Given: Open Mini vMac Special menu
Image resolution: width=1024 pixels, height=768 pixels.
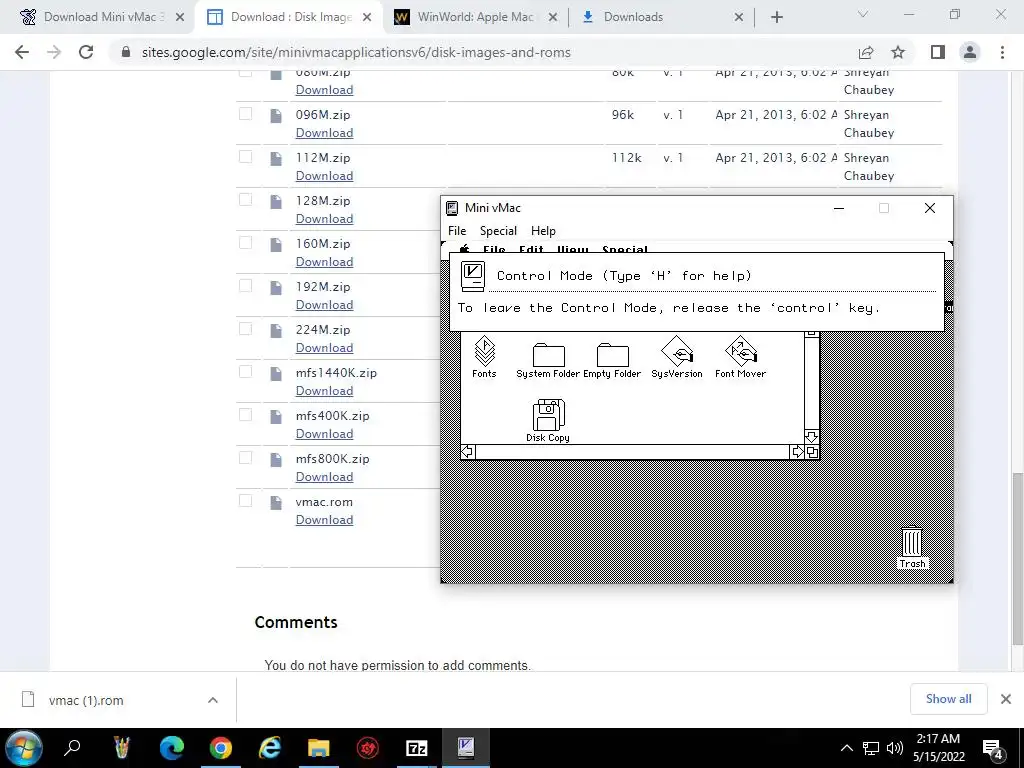Looking at the screenshot, I should [498, 231].
